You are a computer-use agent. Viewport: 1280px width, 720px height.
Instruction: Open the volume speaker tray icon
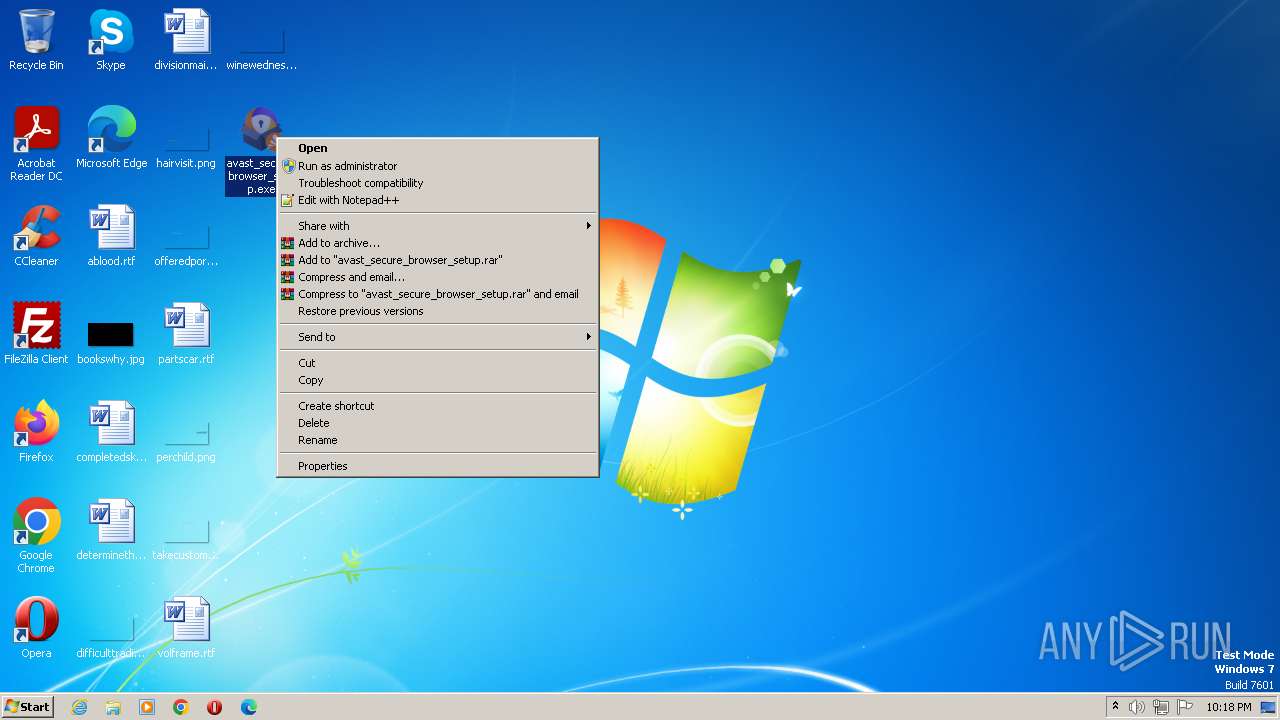[x=1137, y=707]
